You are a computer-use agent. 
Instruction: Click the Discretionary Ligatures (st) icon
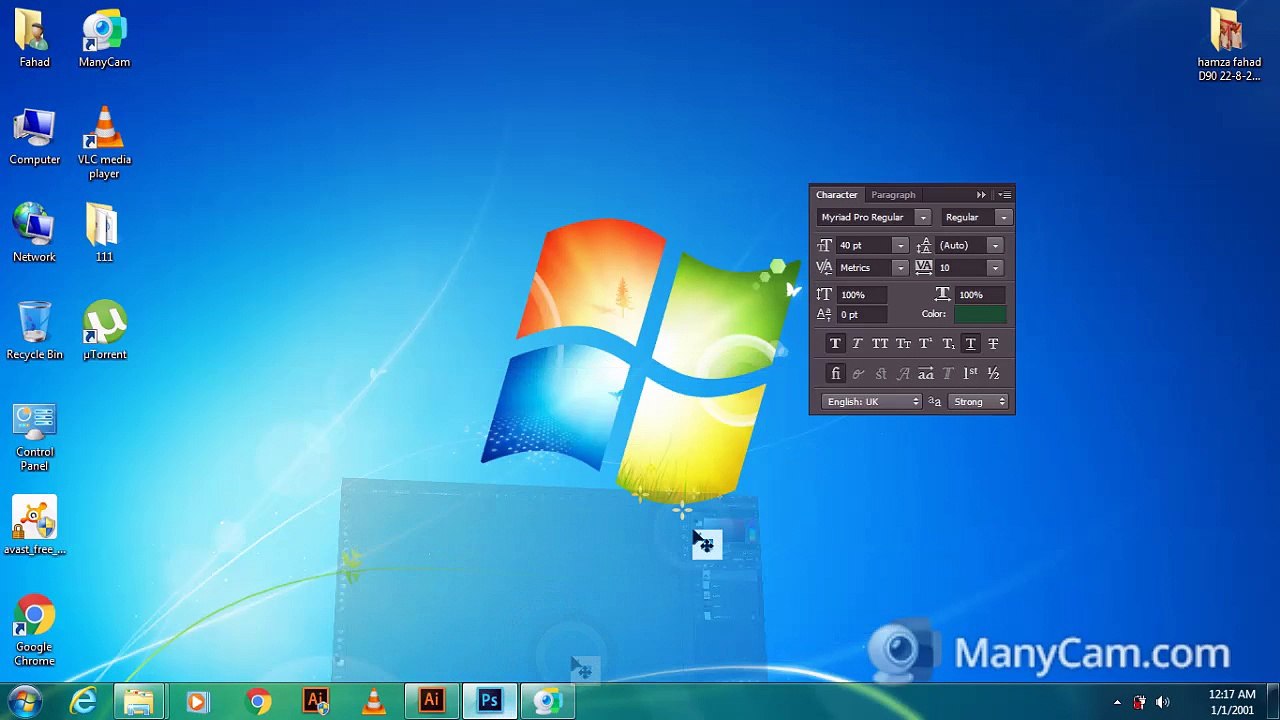pos(880,374)
